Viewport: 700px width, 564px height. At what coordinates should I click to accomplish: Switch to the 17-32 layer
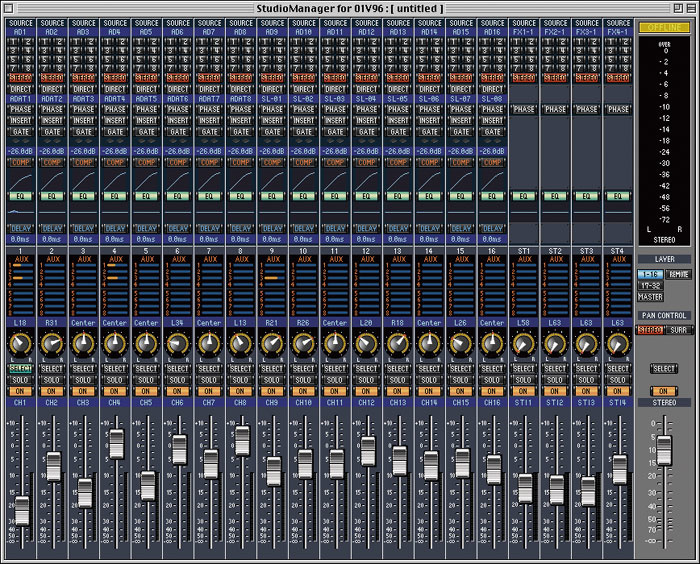coord(650,285)
